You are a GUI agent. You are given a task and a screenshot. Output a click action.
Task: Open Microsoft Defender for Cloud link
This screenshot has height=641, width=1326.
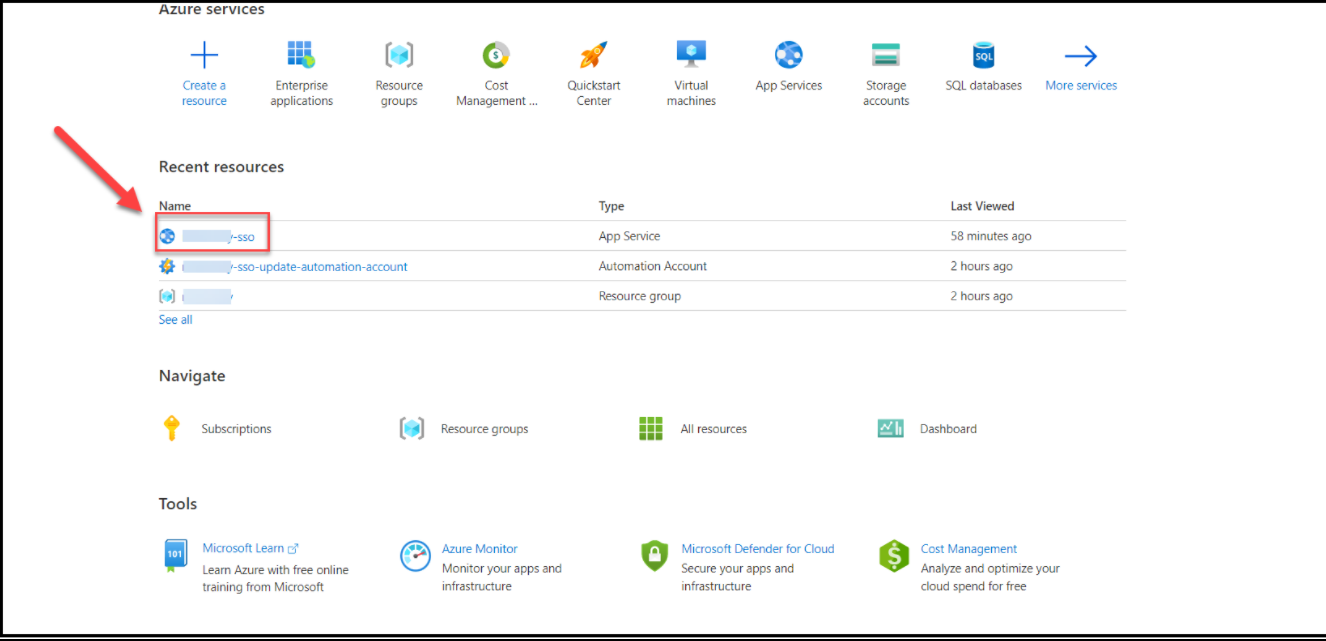pyautogui.click(x=758, y=549)
